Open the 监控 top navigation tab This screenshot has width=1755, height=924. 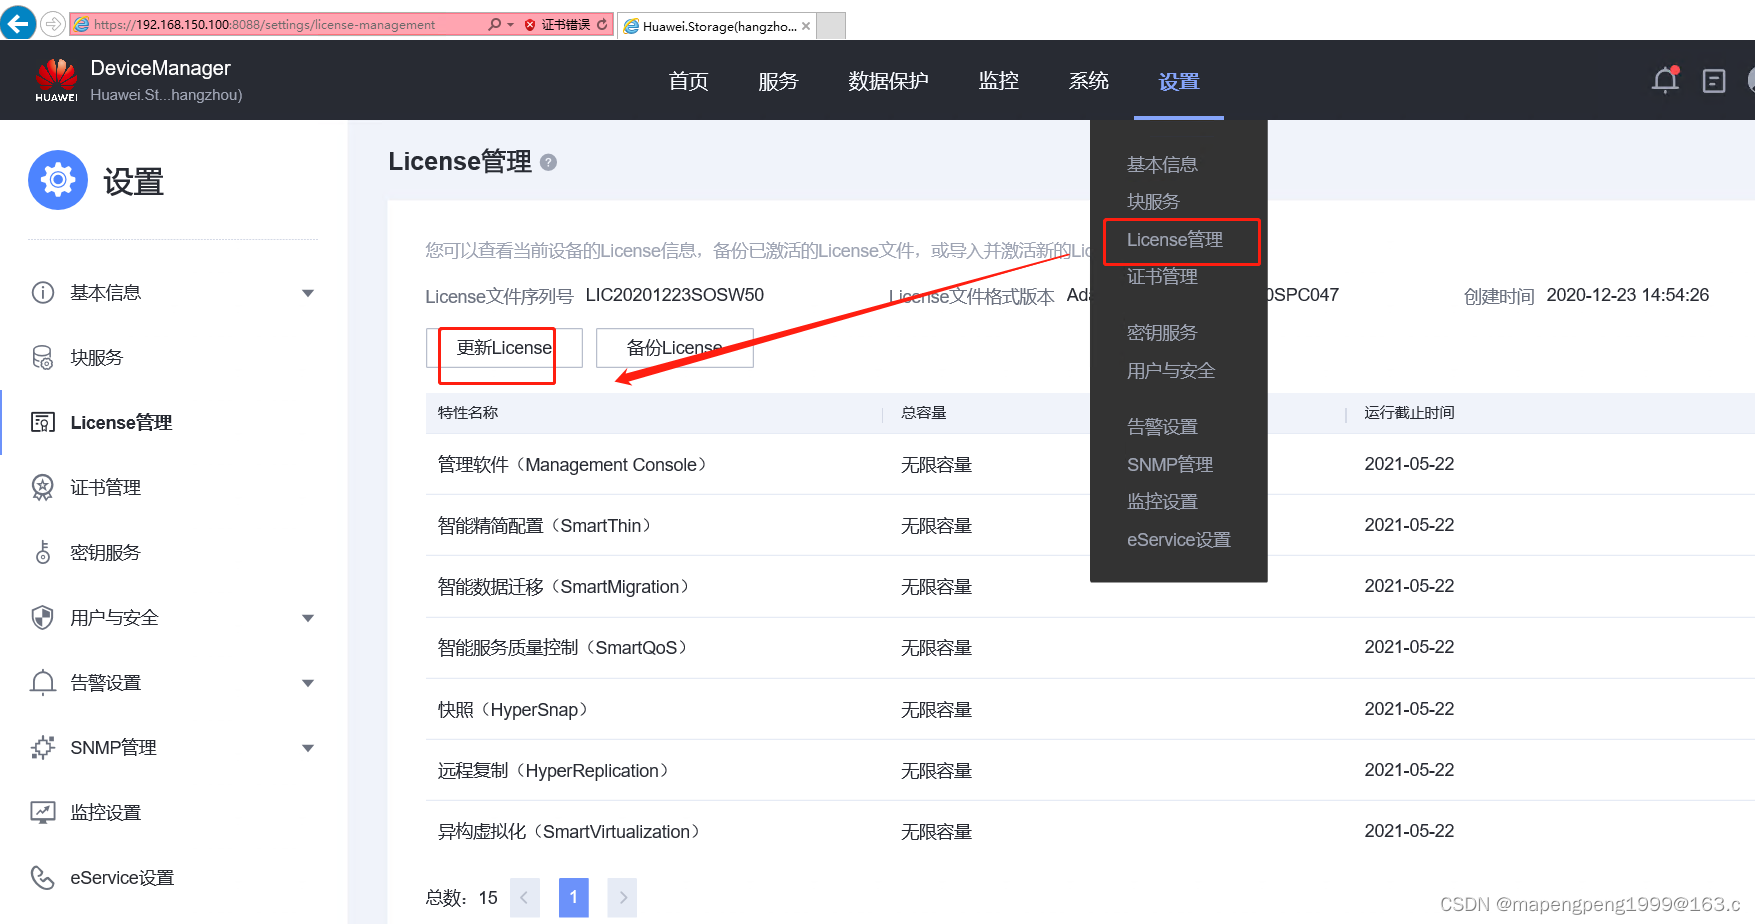pyautogui.click(x=998, y=81)
